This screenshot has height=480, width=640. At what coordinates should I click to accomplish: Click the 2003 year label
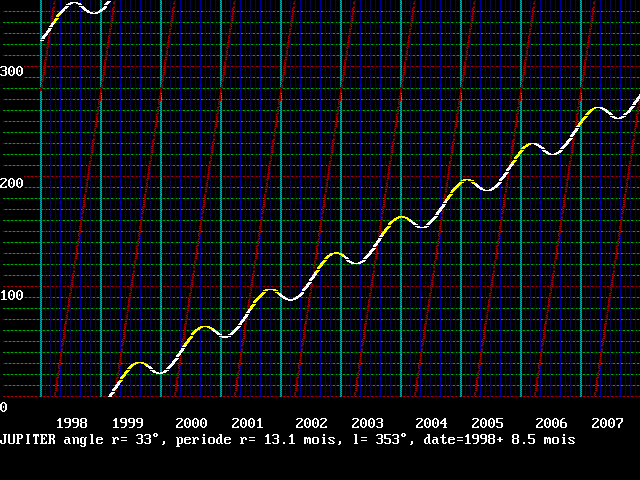coord(367,423)
